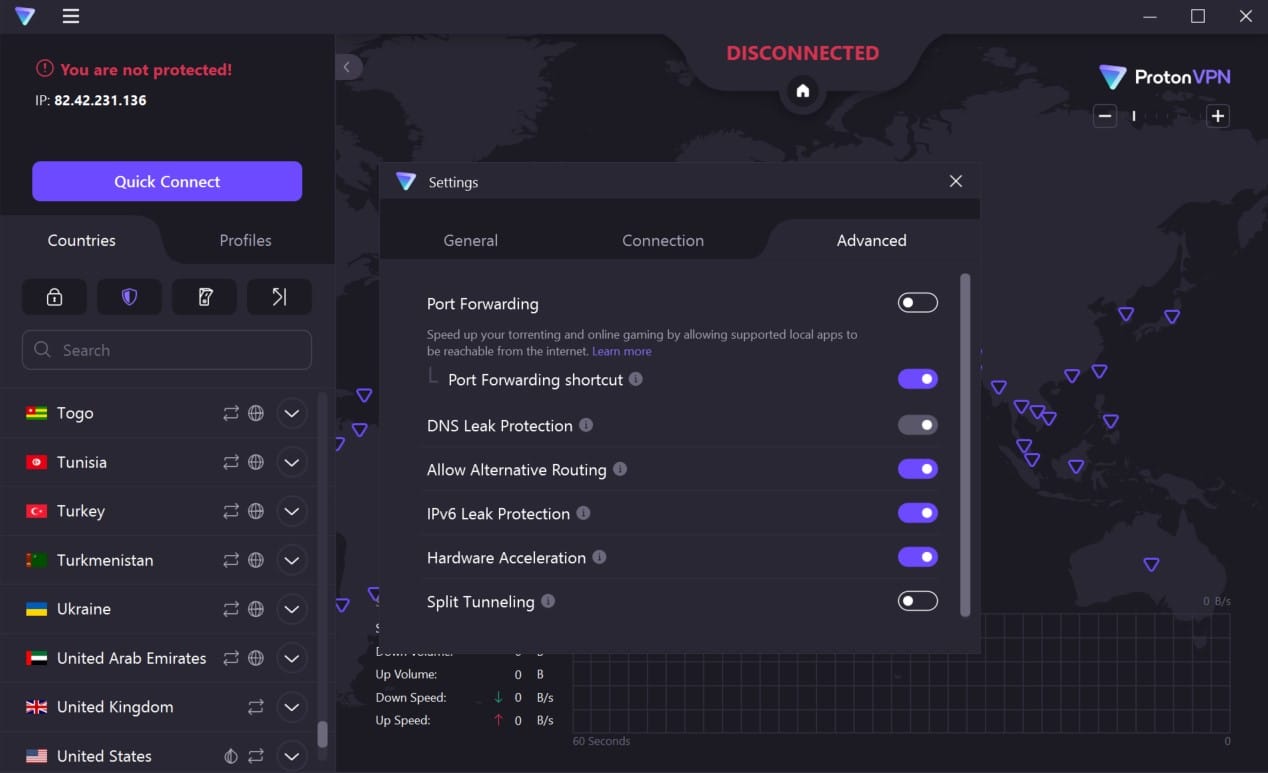
Task: Click the globe icon for Ukraine
Action: (256, 609)
